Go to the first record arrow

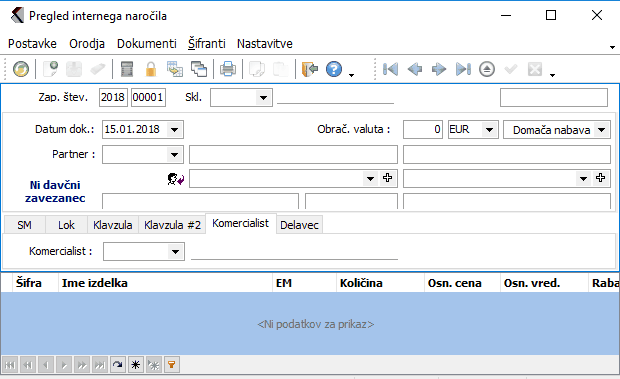390,70
